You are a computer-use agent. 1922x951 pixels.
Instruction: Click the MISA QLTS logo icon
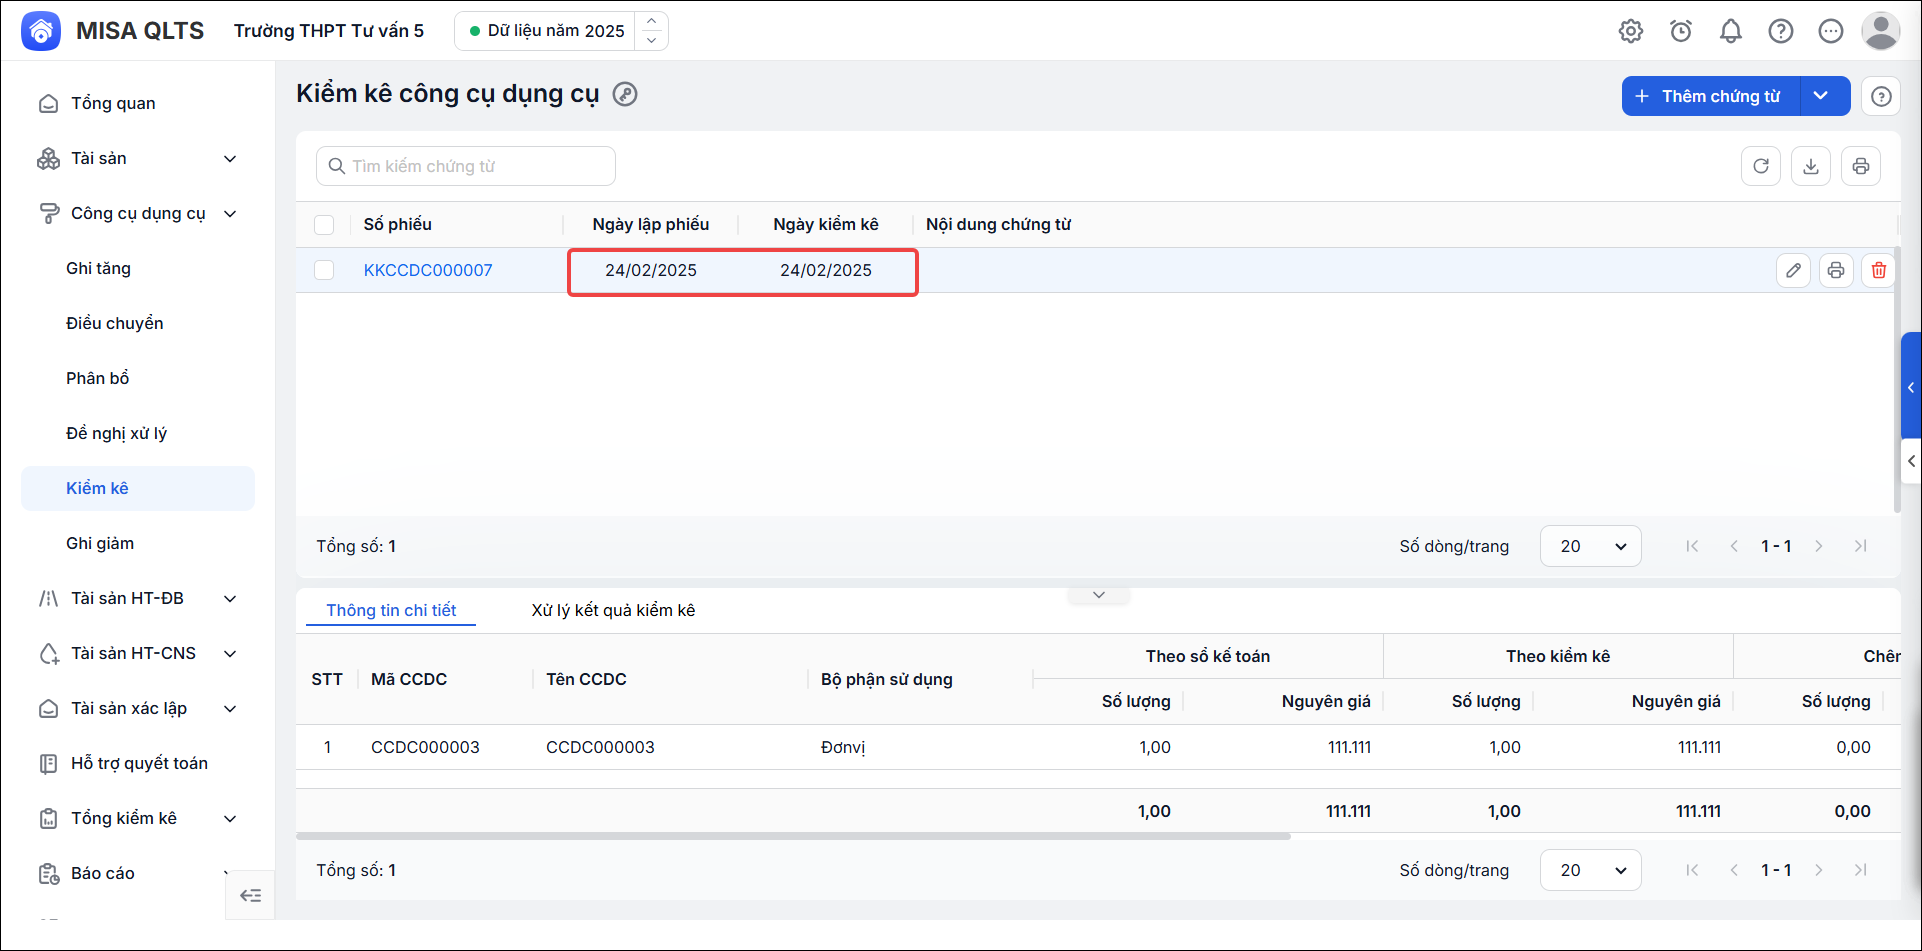(x=41, y=31)
